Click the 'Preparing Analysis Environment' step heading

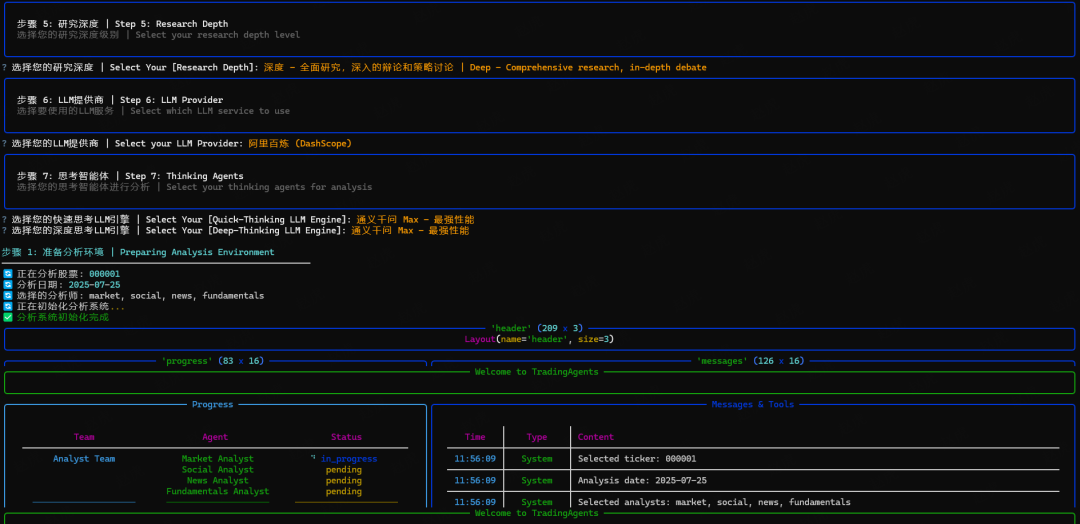coord(197,252)
